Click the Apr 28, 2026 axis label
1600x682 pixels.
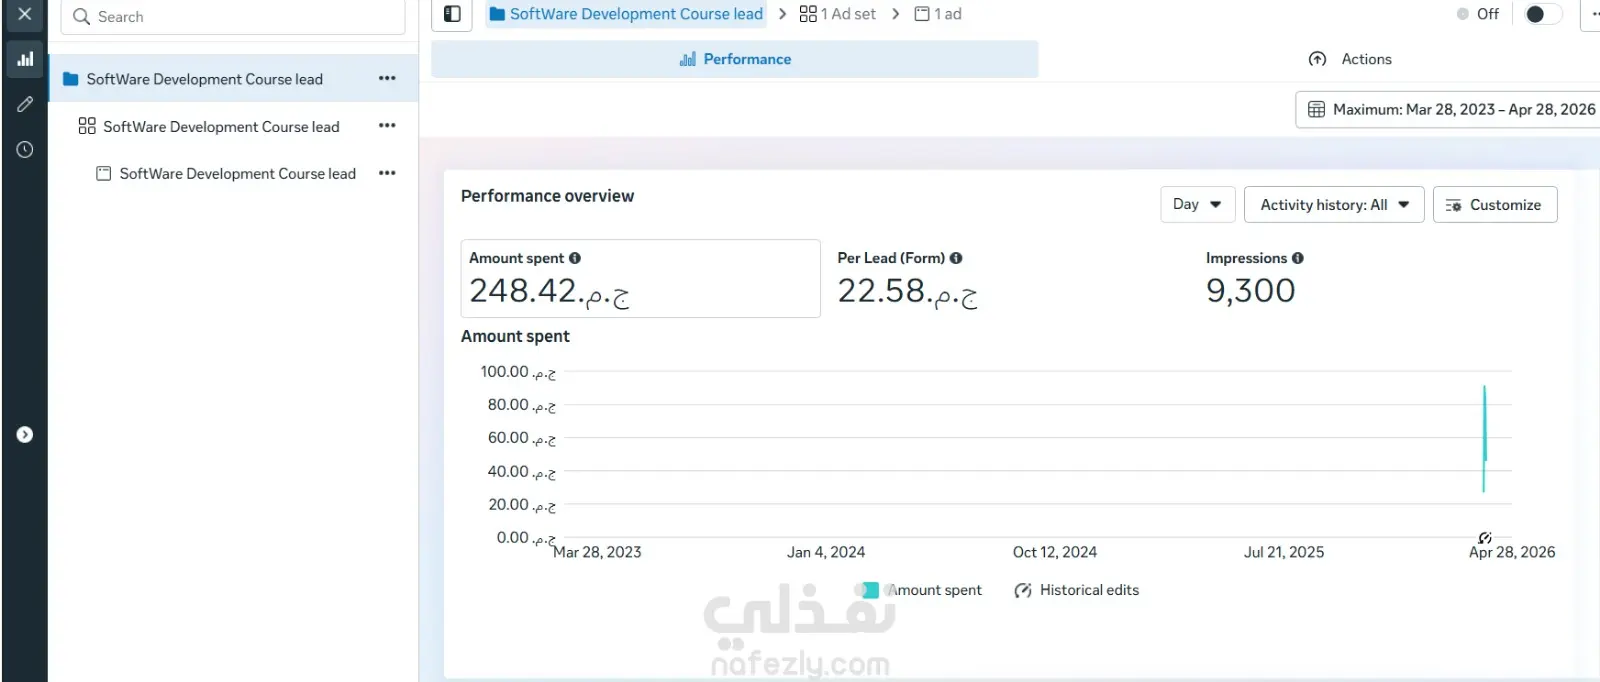(x=1512, y=552)
